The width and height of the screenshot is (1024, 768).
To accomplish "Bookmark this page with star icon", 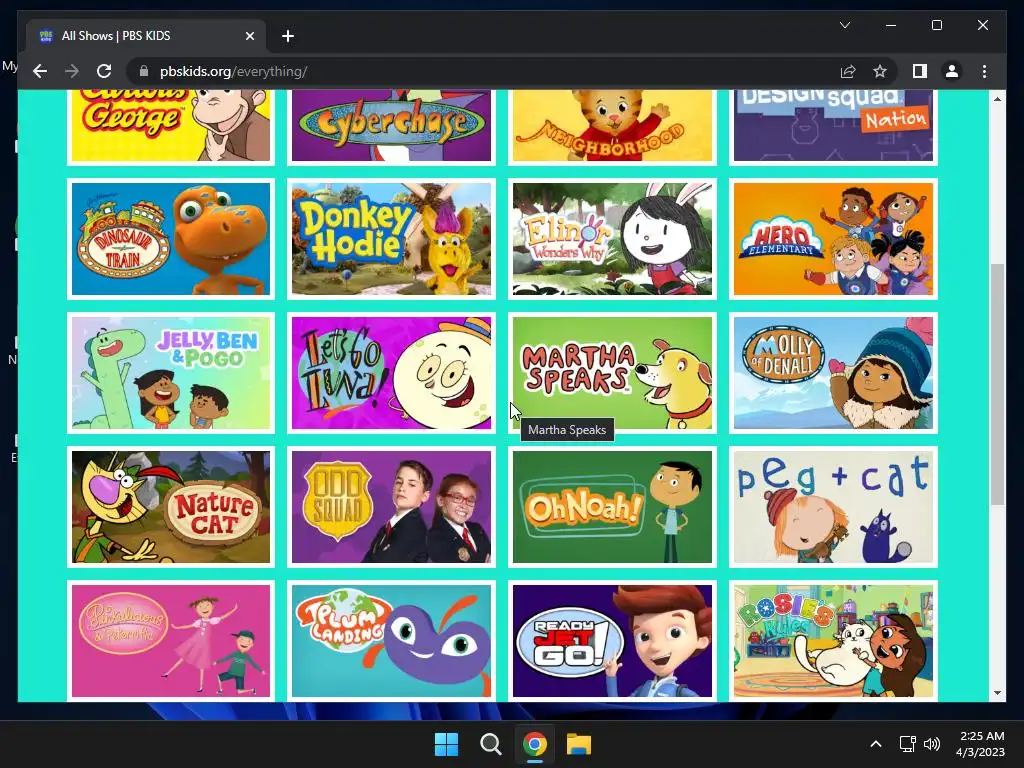I will coord(880,71).
